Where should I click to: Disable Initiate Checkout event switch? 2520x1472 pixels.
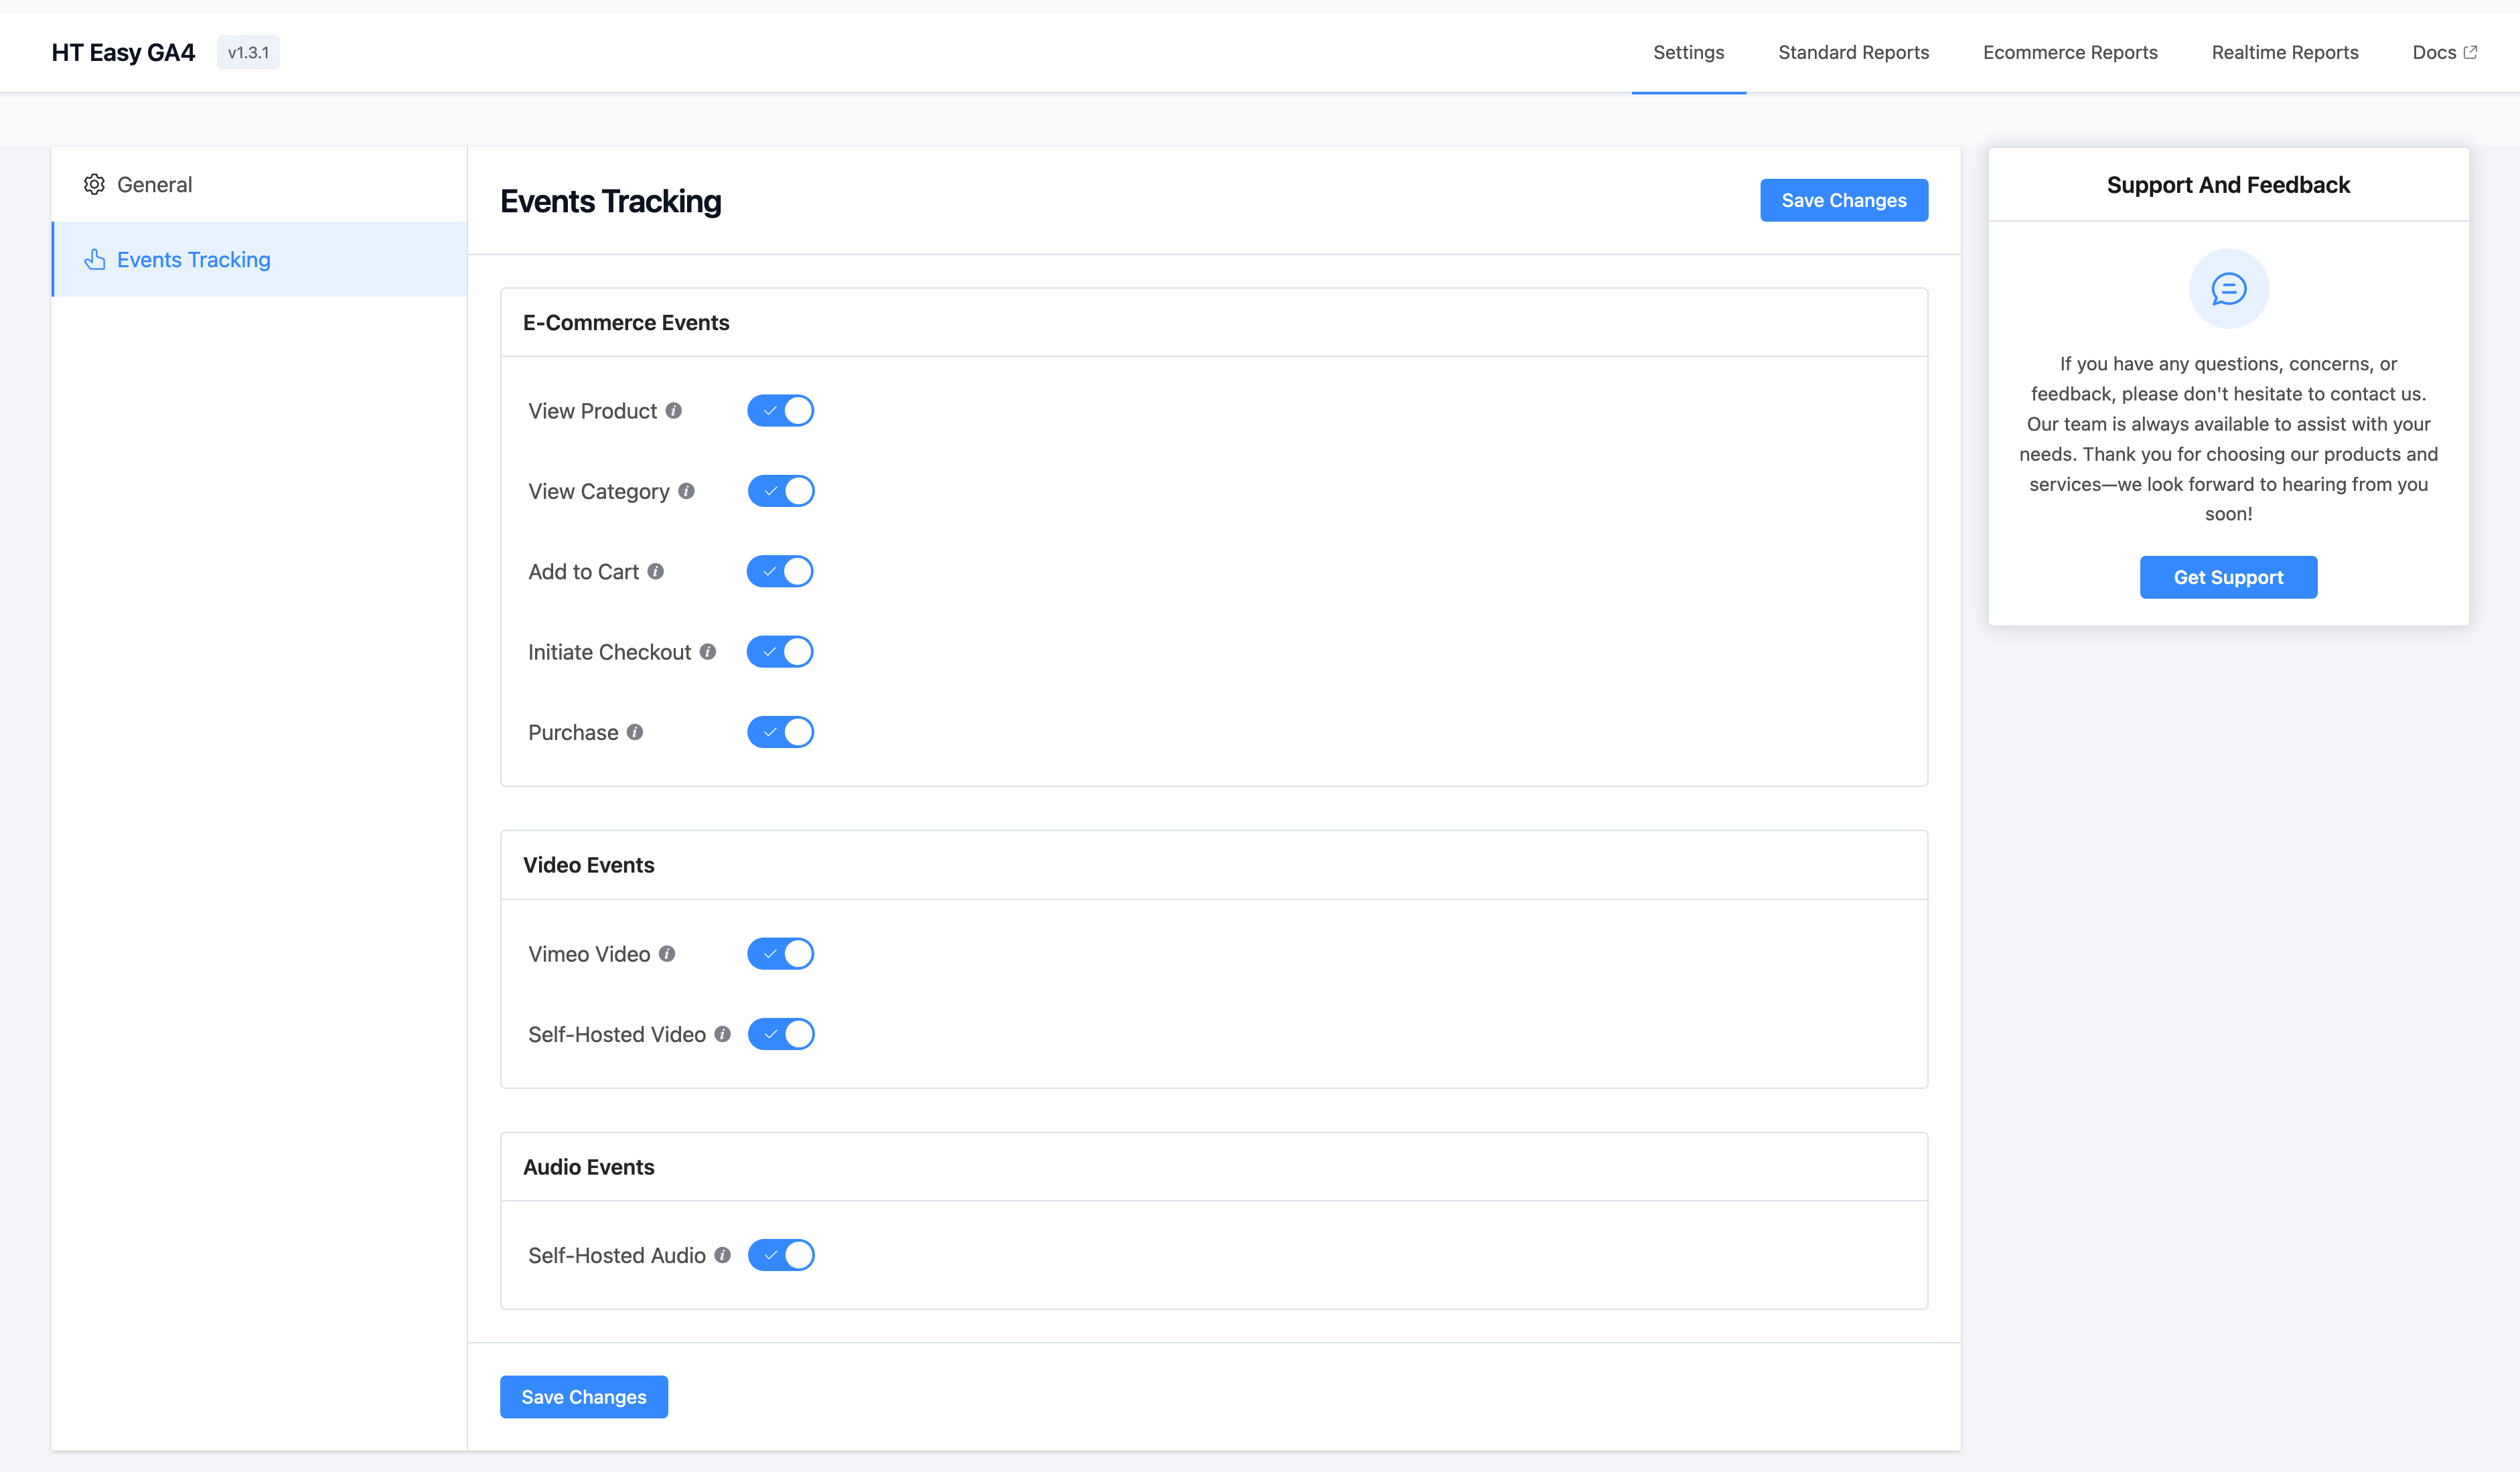(x=780, y=652)
